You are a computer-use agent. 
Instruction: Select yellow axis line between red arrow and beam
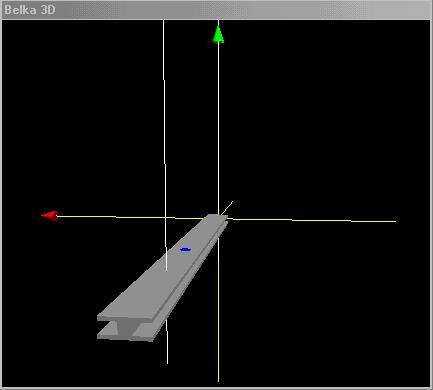(x=130, y=217)
